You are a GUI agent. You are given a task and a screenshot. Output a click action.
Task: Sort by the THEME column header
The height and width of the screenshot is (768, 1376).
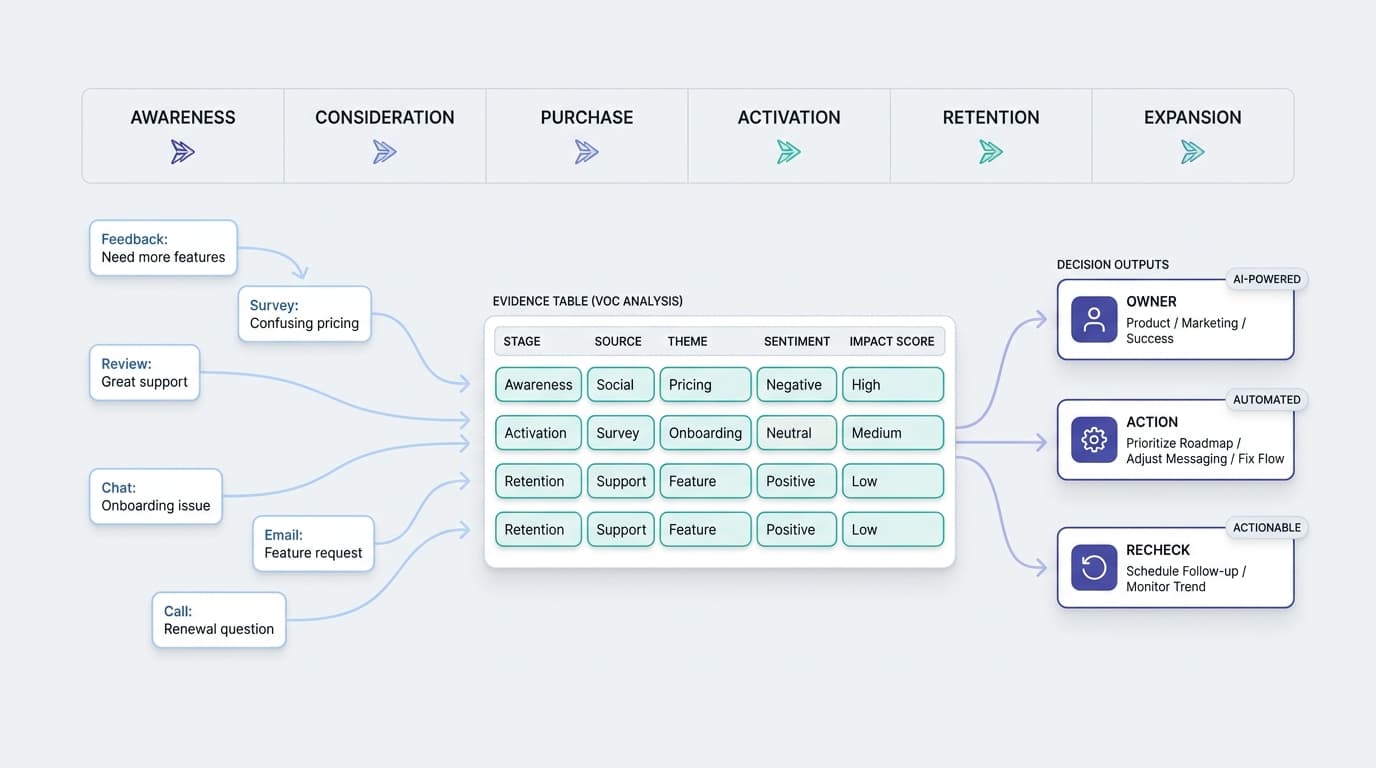click(x=688, y=341)
